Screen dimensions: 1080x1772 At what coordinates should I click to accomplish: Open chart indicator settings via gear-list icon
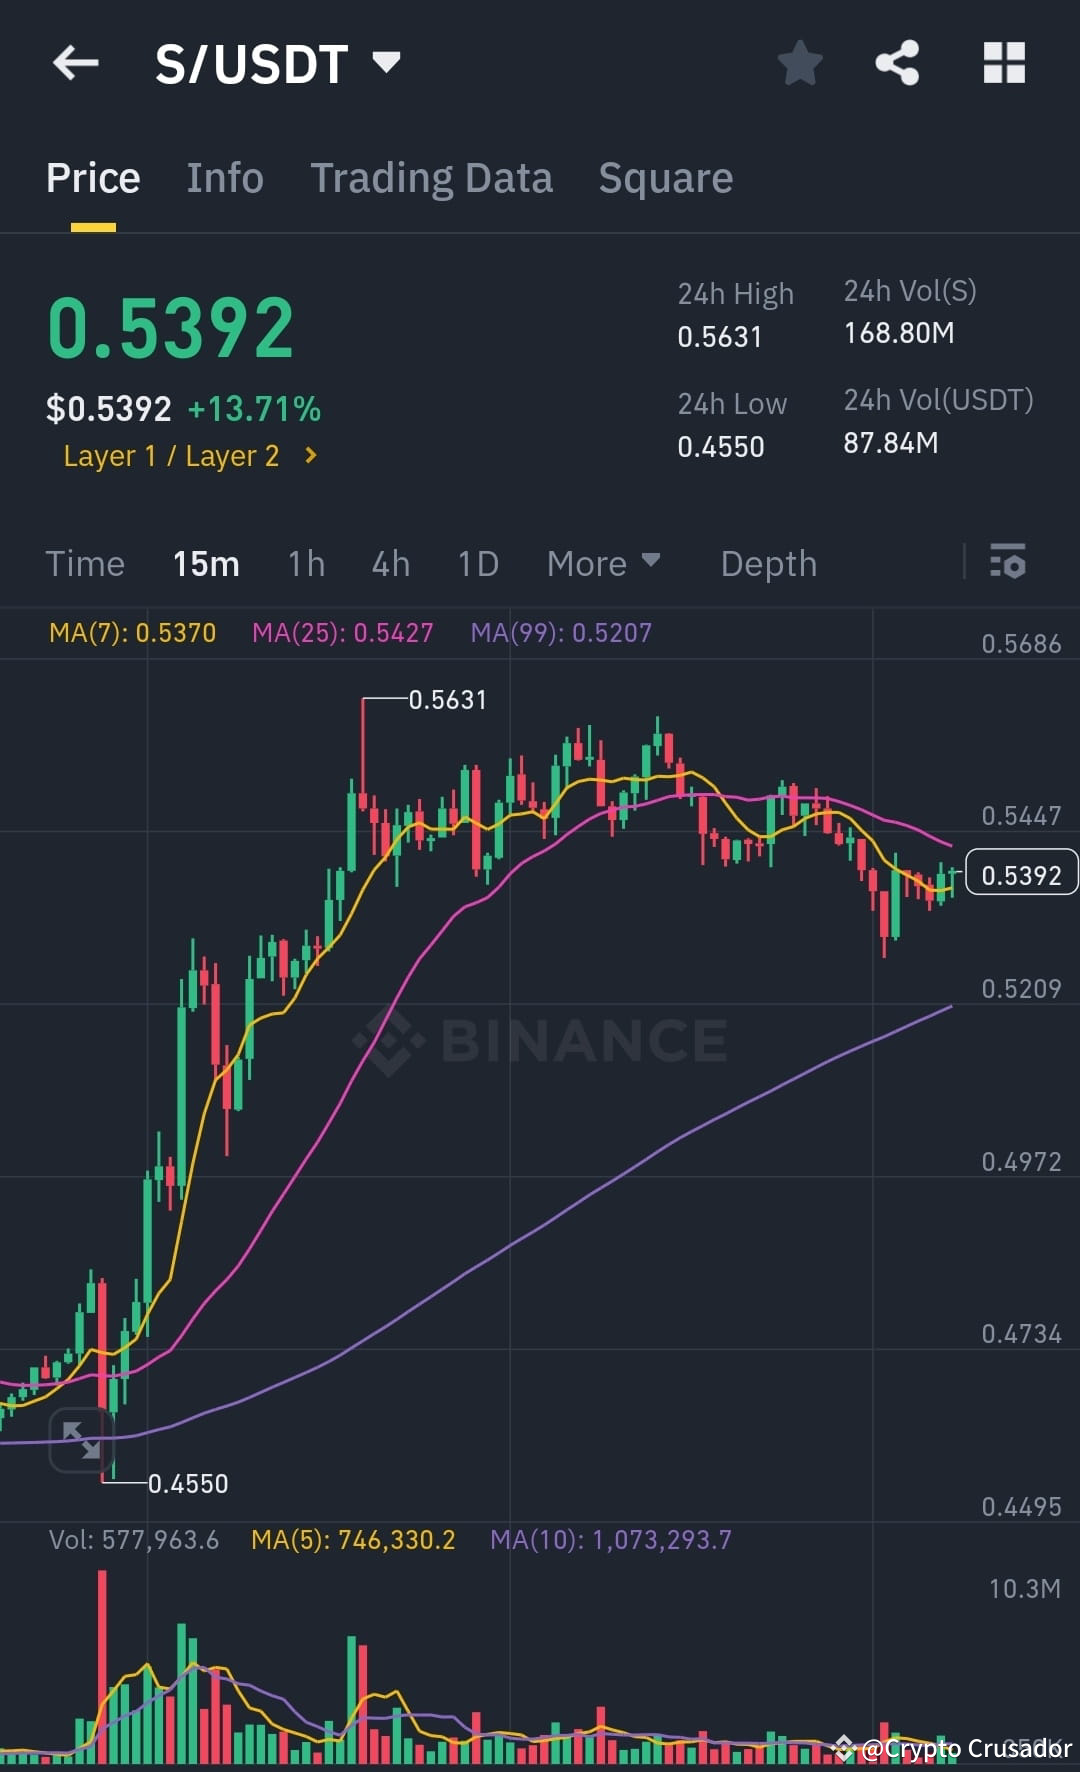(1009, 563)
